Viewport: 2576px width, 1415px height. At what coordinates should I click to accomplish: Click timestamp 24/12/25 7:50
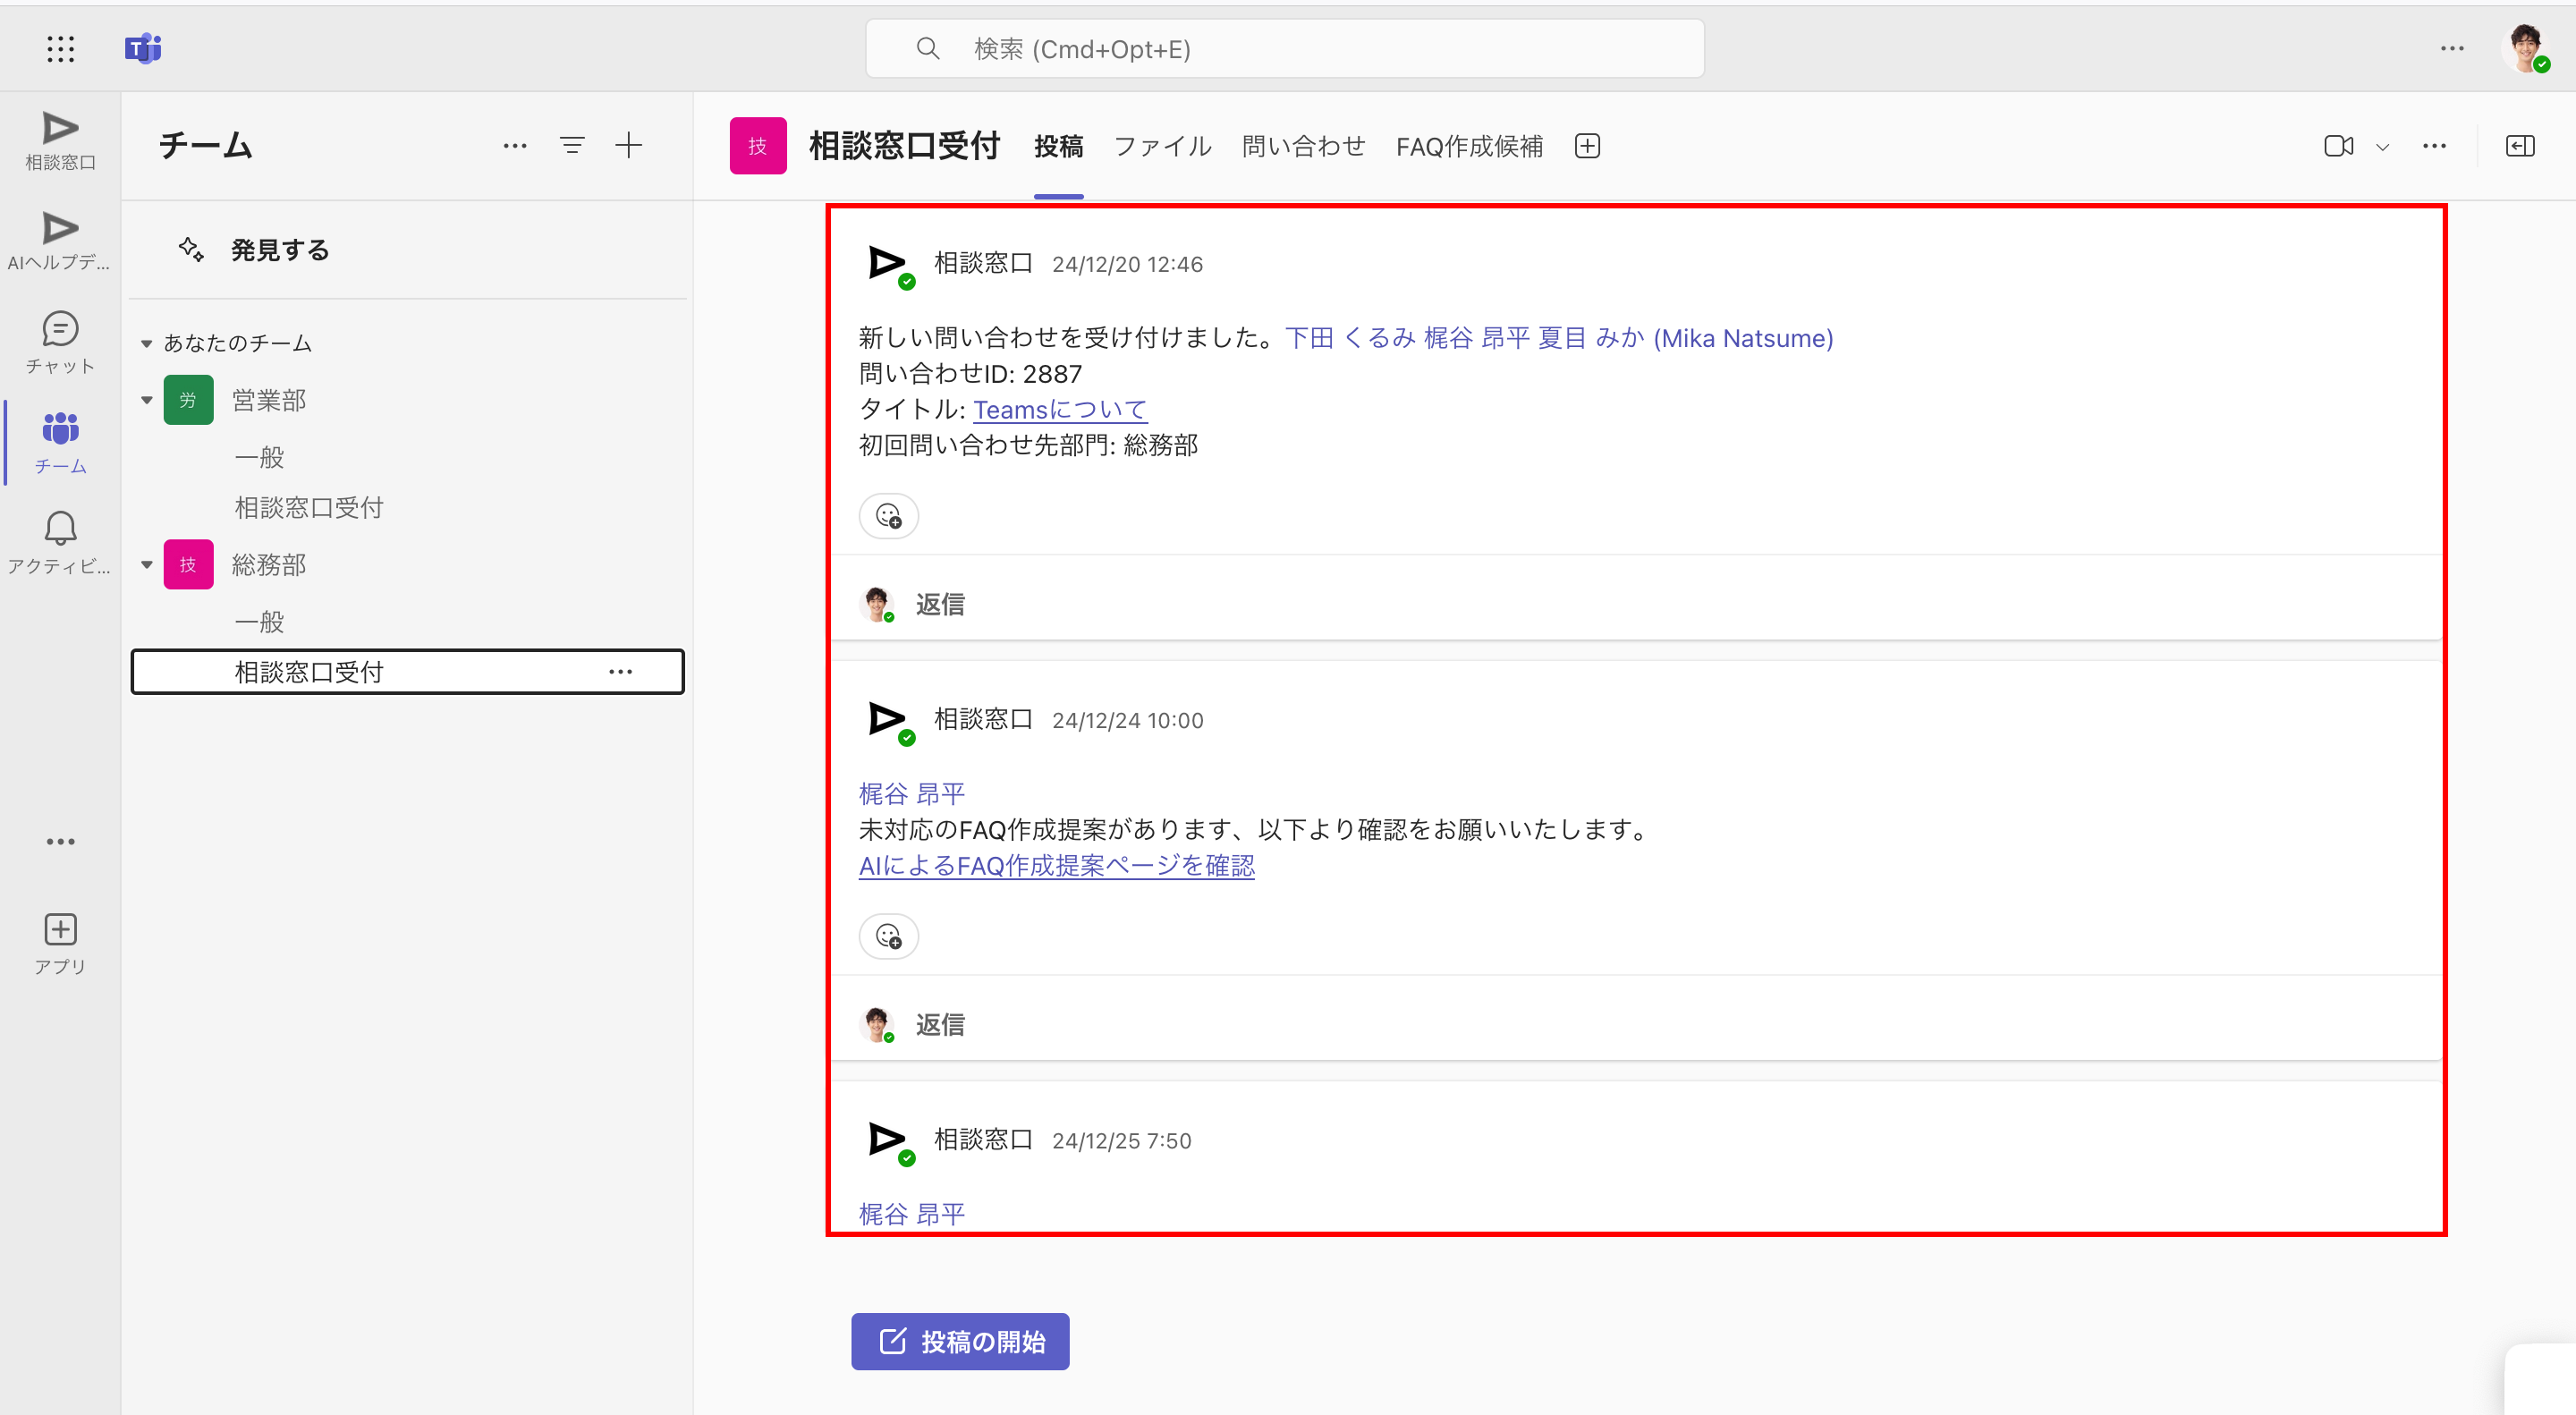(1121, 1141)
